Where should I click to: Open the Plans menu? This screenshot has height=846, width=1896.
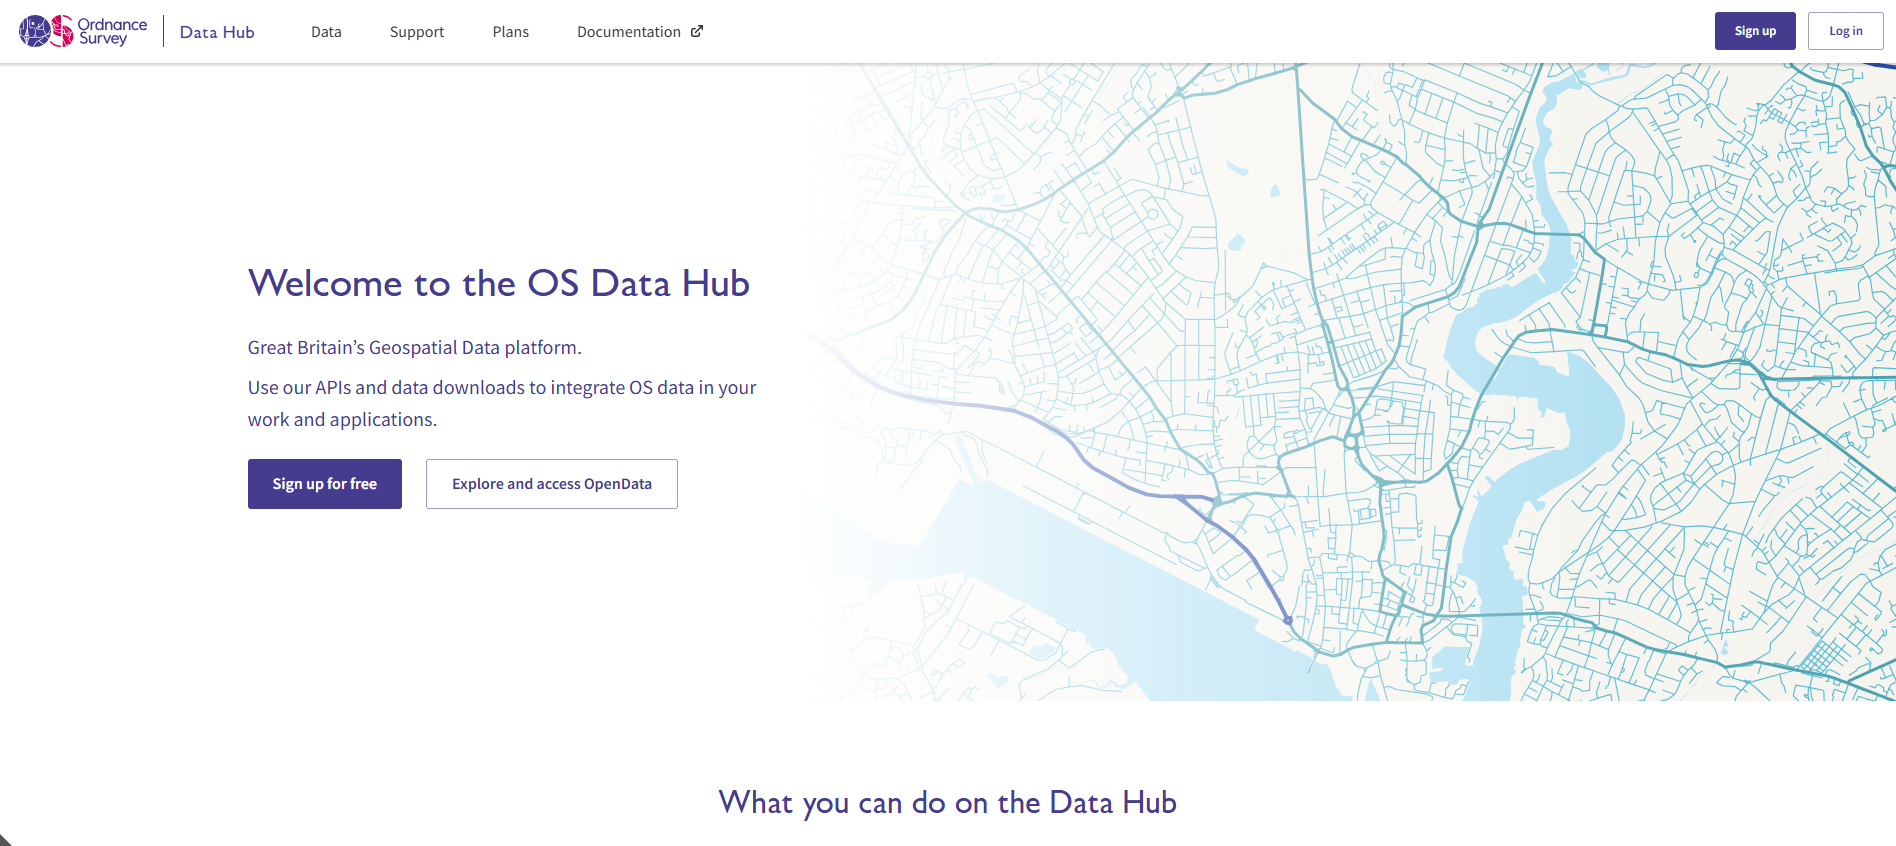coord(510,31)
